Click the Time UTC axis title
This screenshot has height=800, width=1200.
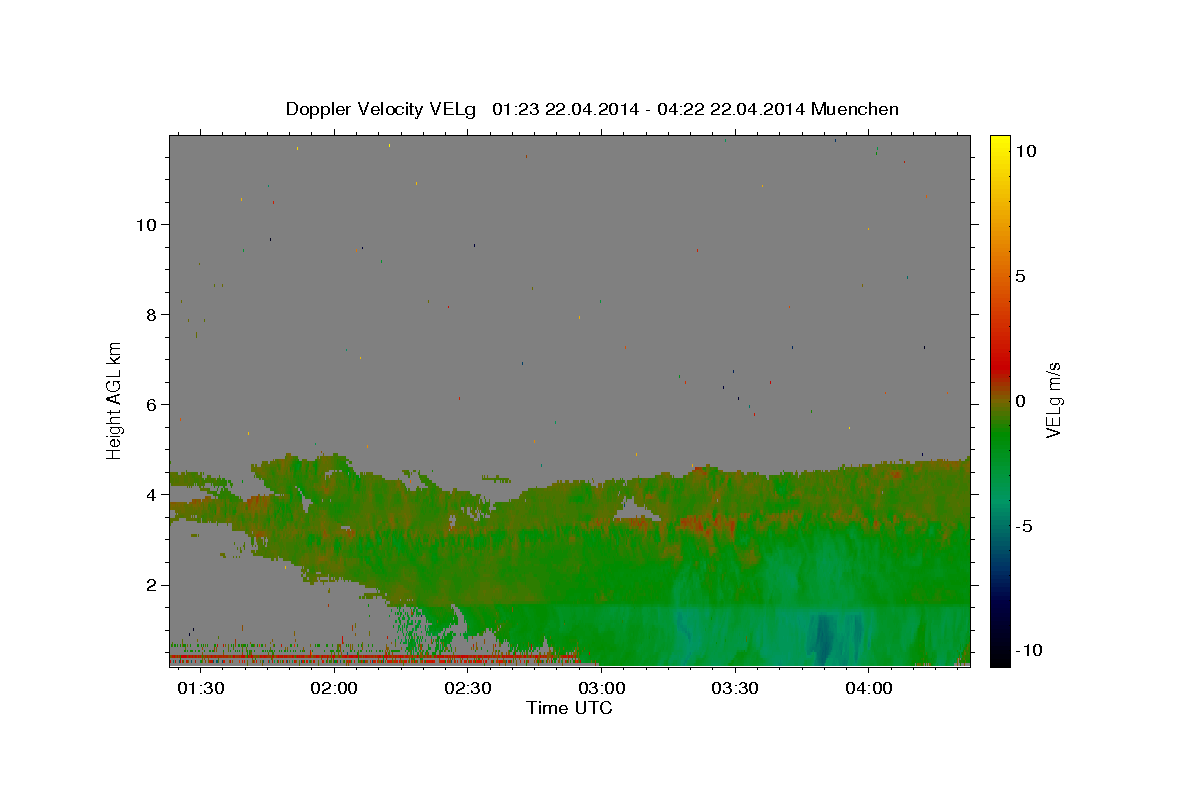pos(569,708)
